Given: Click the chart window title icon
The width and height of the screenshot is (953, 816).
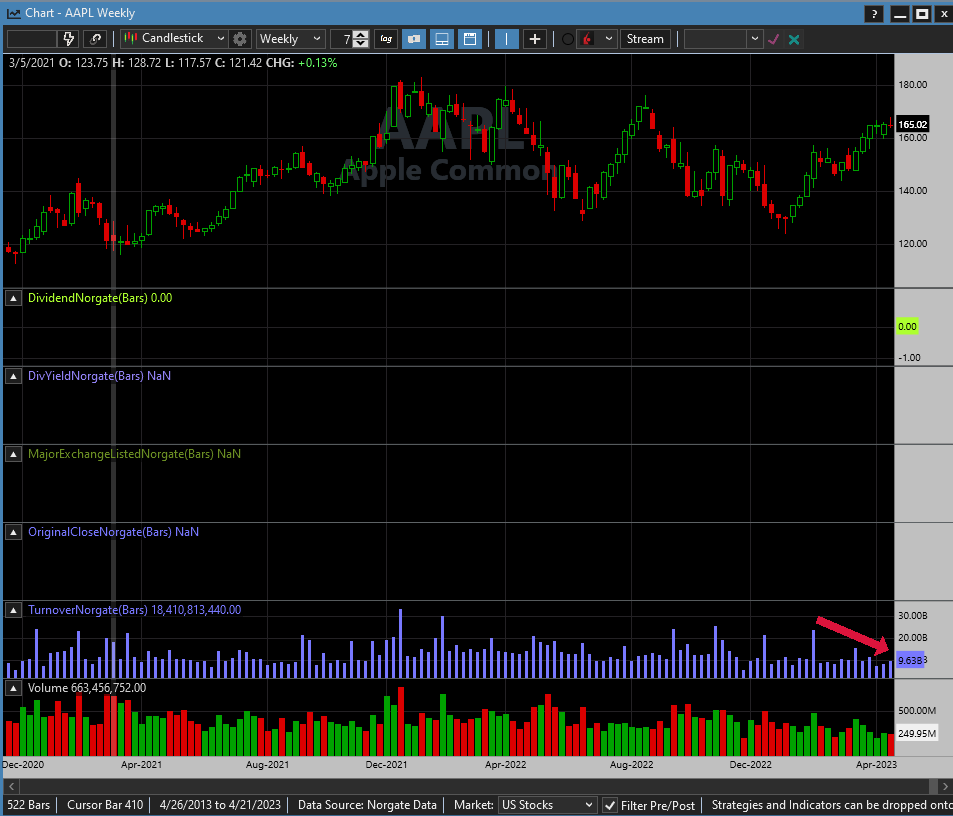Looking at the screenshot, I should tap(13, 13).
